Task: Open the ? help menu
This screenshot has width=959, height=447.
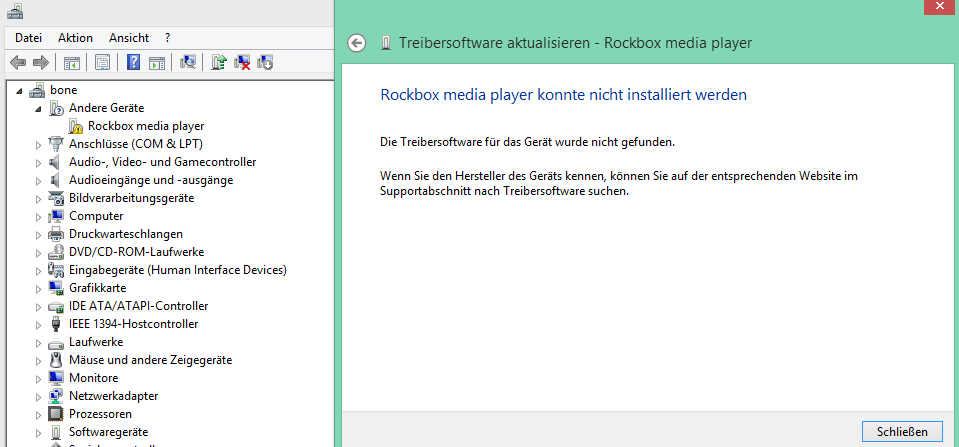Action: tap(168, 38)
